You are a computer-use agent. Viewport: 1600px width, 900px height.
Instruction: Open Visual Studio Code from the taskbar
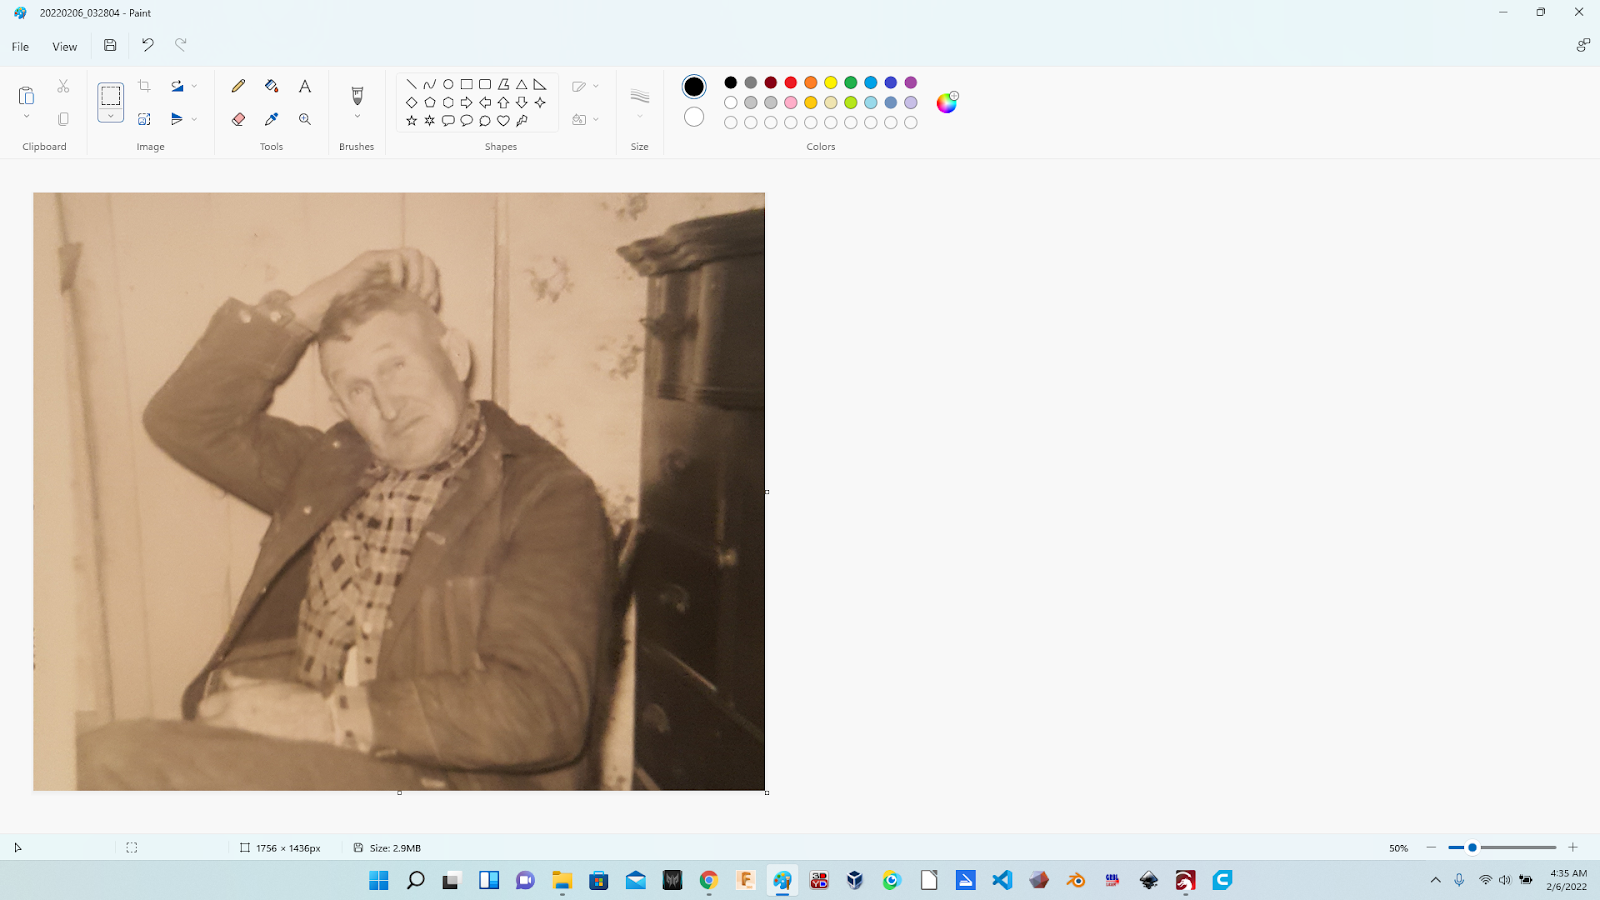point(1002,880)
